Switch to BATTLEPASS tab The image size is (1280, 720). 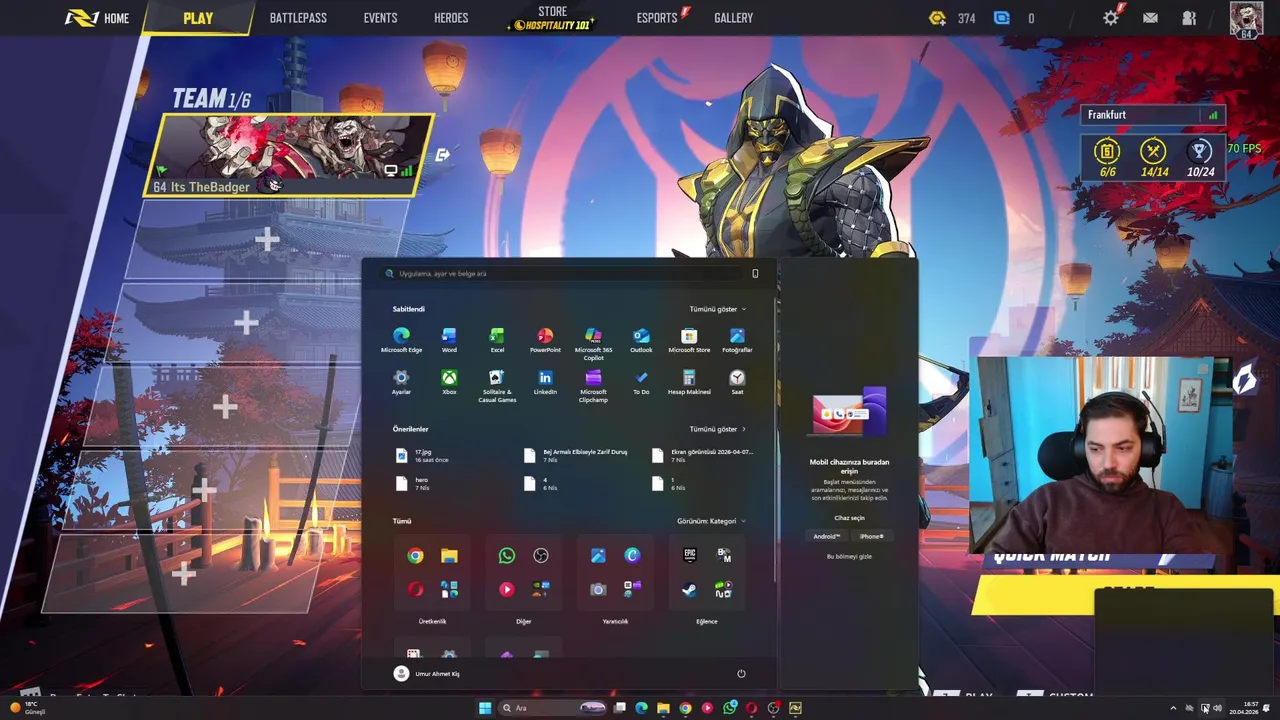pyautogui.click(x=298, y=18)
